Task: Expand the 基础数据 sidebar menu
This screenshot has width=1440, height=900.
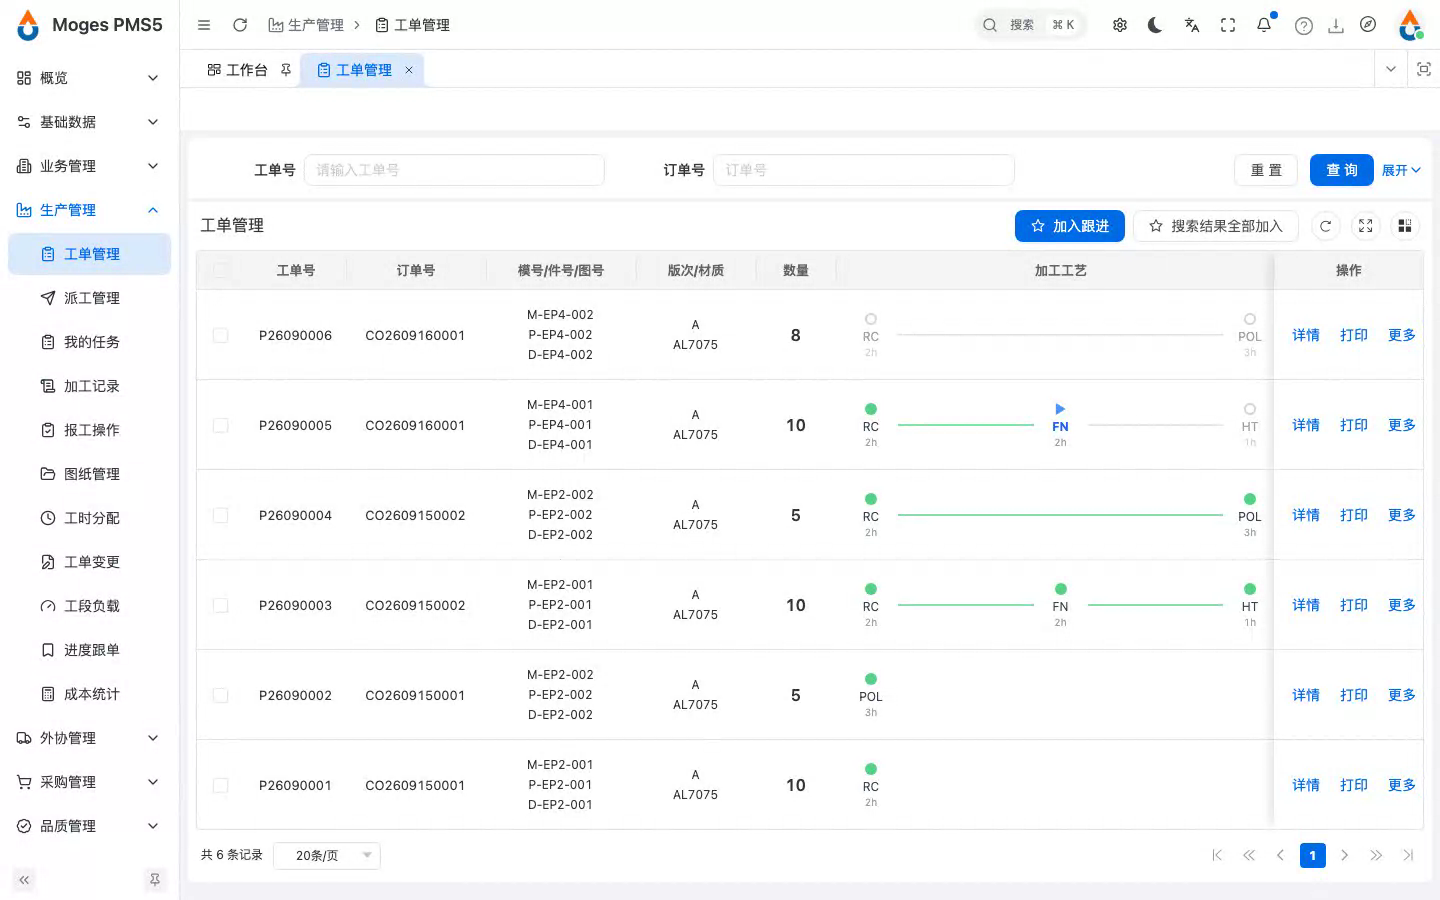Action: (x=89, y=122)
